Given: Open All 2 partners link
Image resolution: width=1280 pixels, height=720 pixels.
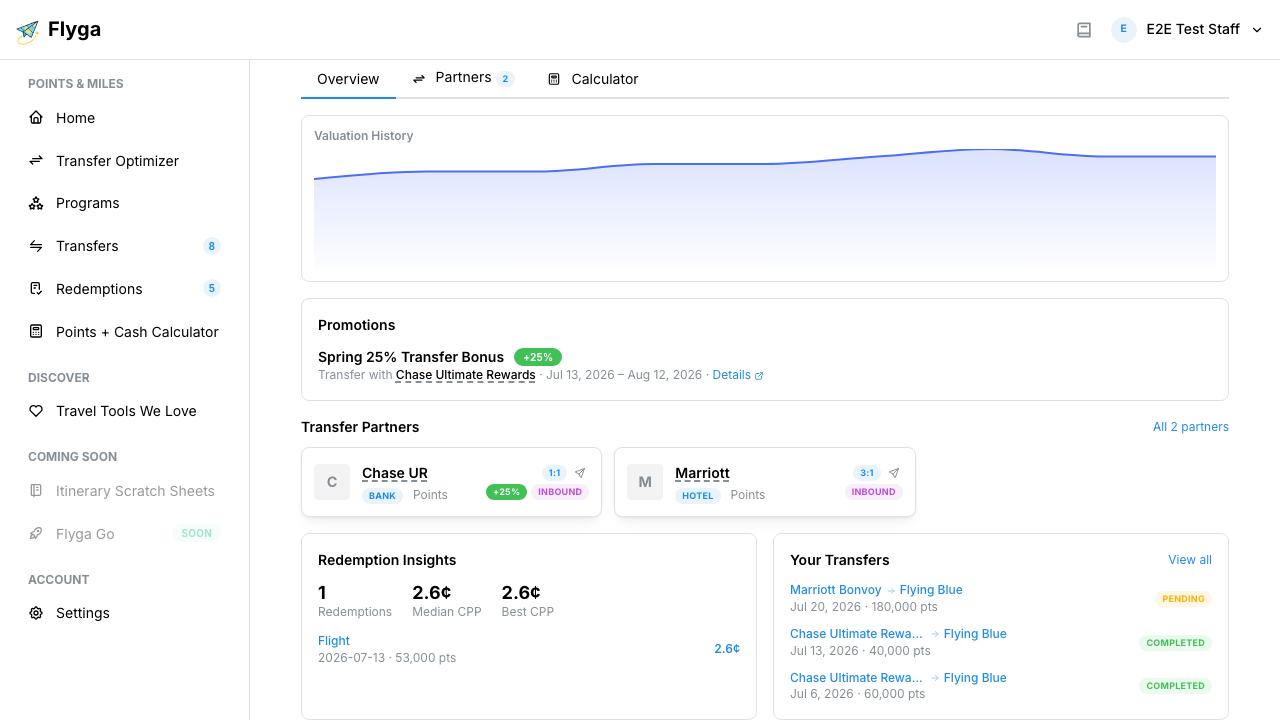Looking at the screenshot, I should [x=1190, y=427].
